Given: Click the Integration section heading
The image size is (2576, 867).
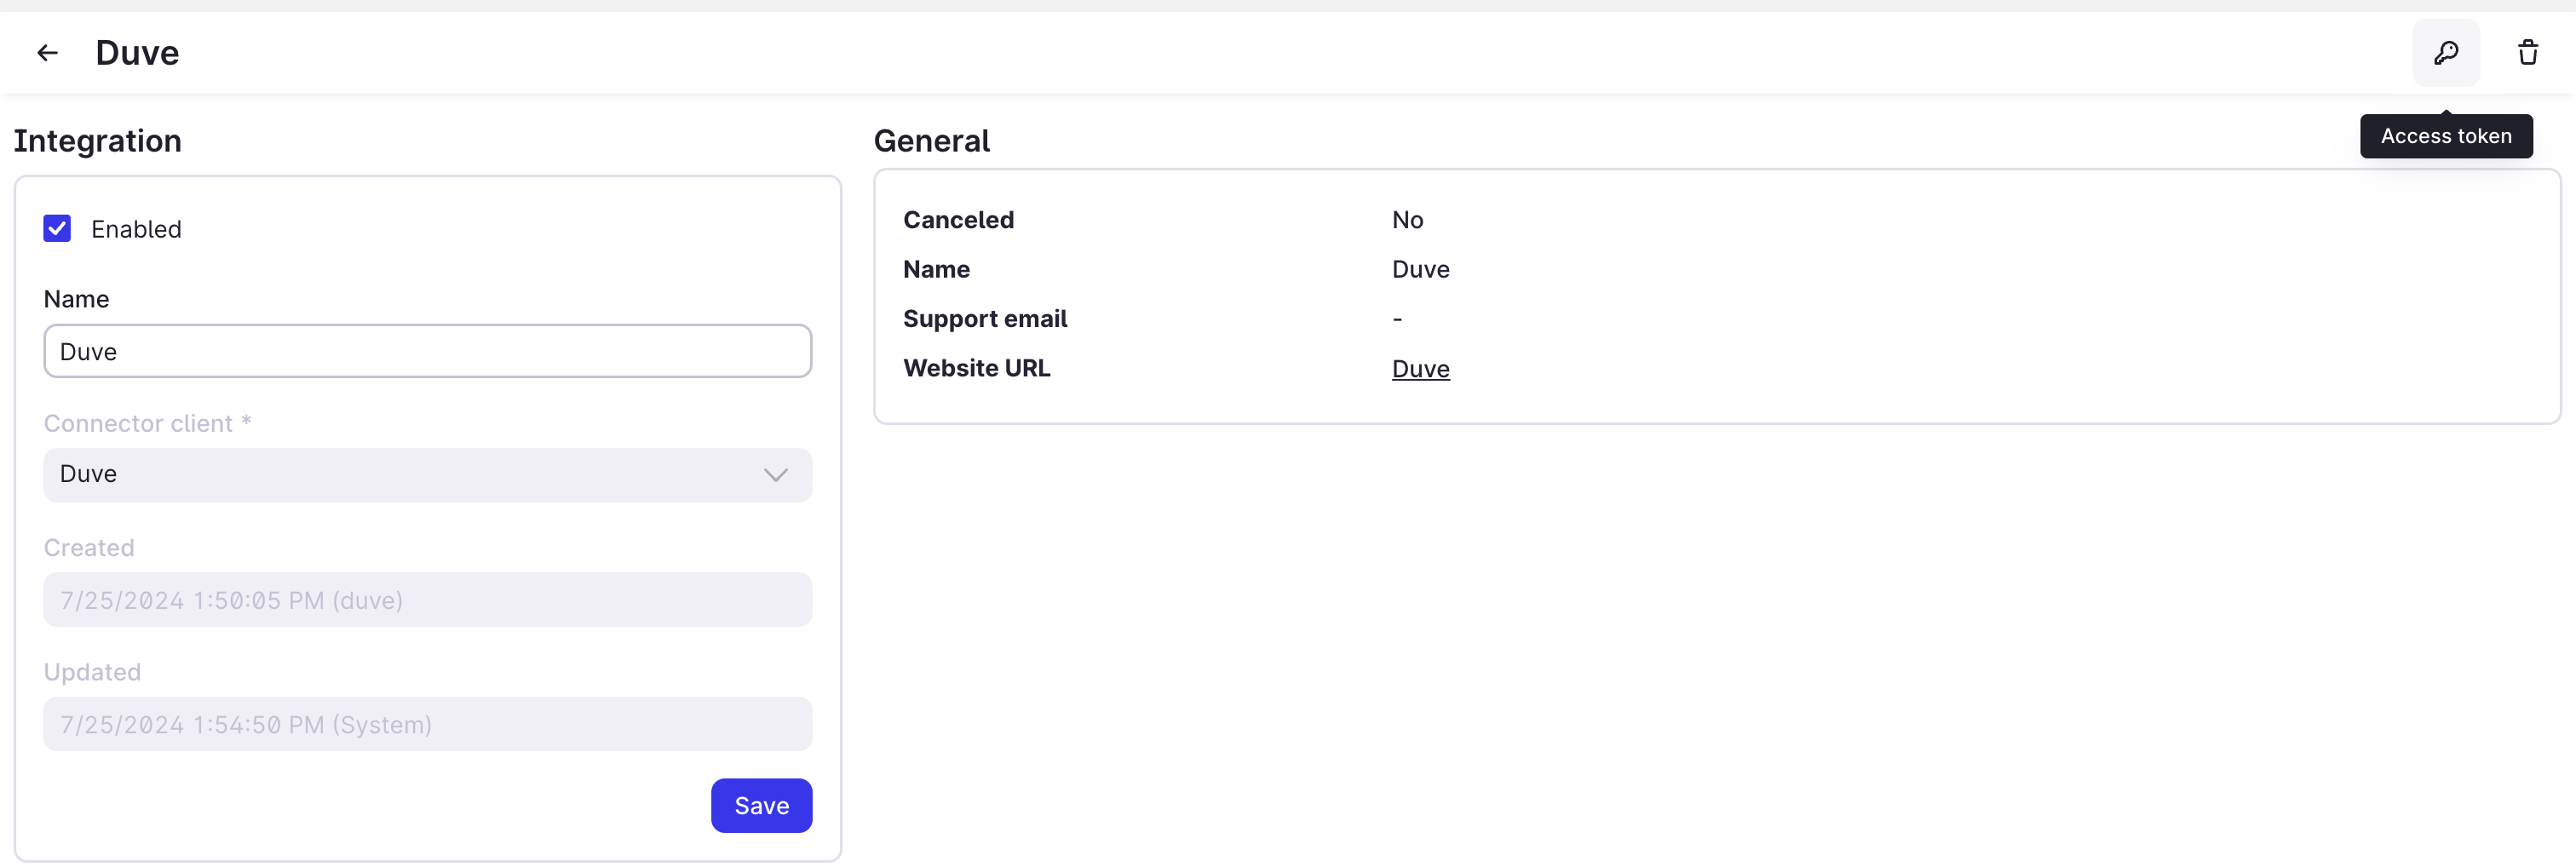Looking at the screenshot, I should tap(97, 141).
